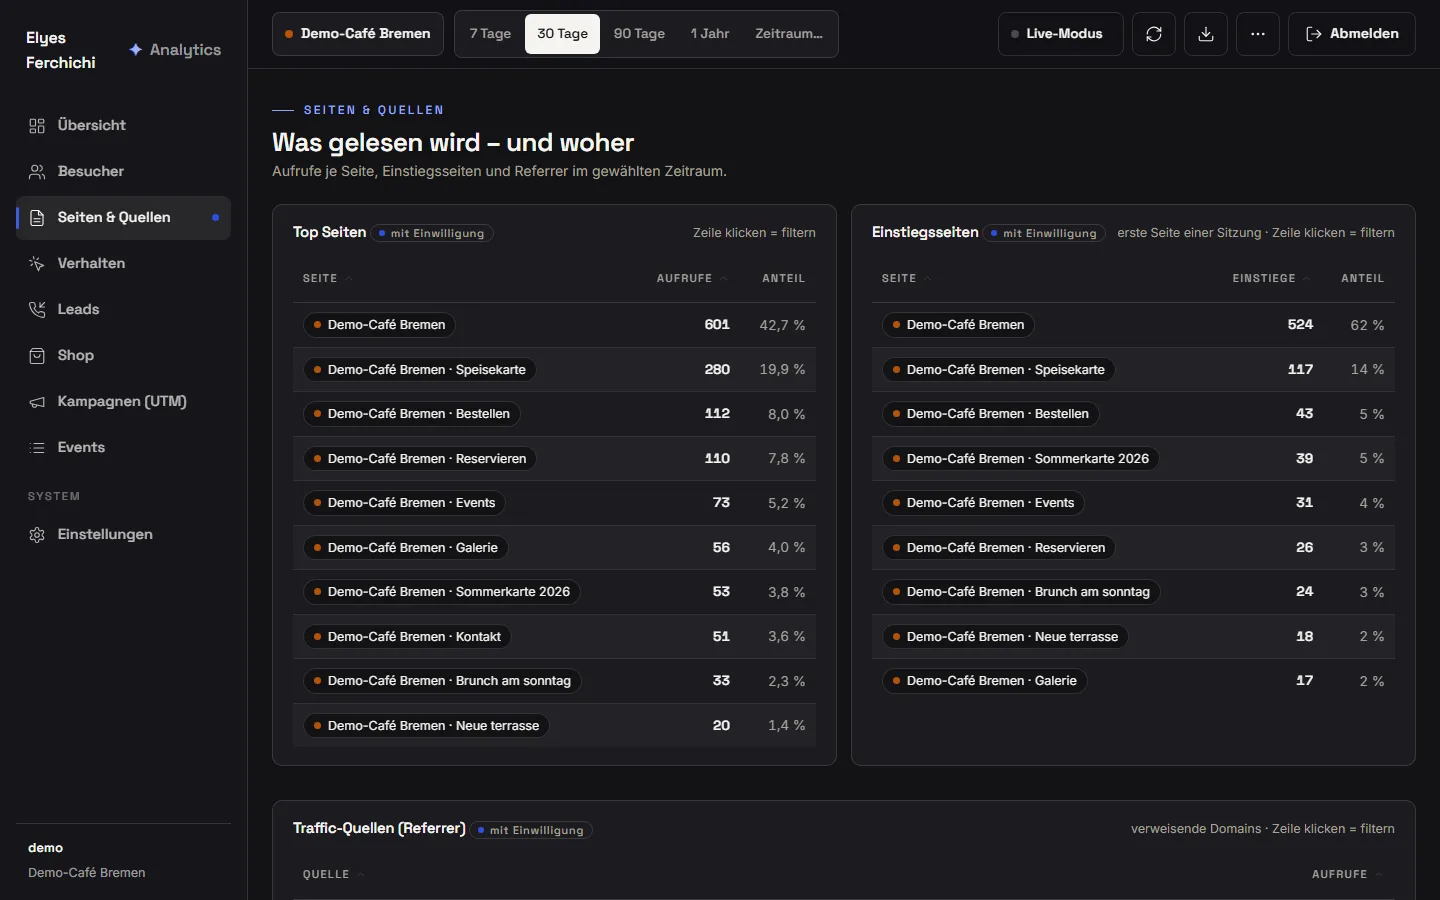Toggle the Live-Modus switch

point(1061,34)
